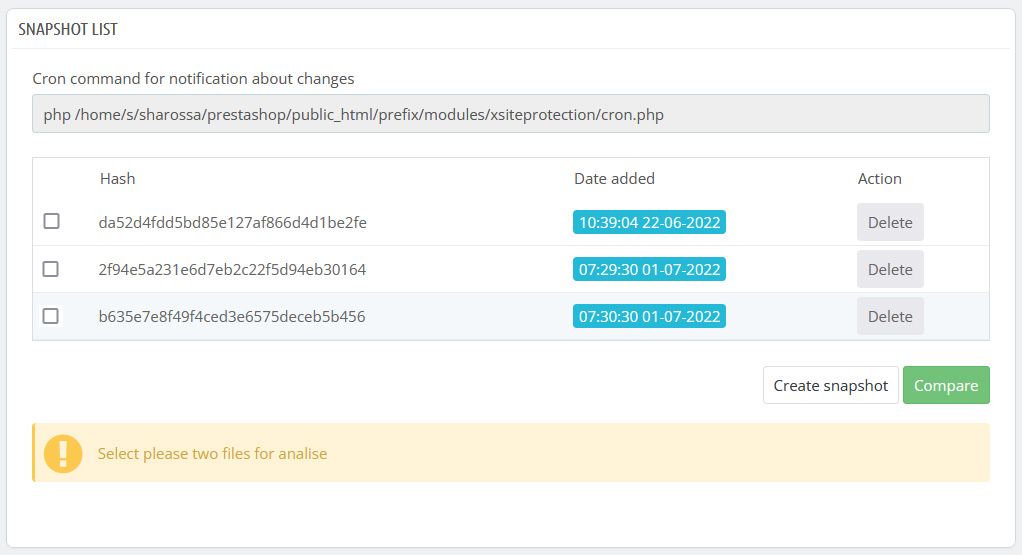
Task: Click the 10:39:04 22-06-2022 date badge
Action: click(x=649, y=222)
